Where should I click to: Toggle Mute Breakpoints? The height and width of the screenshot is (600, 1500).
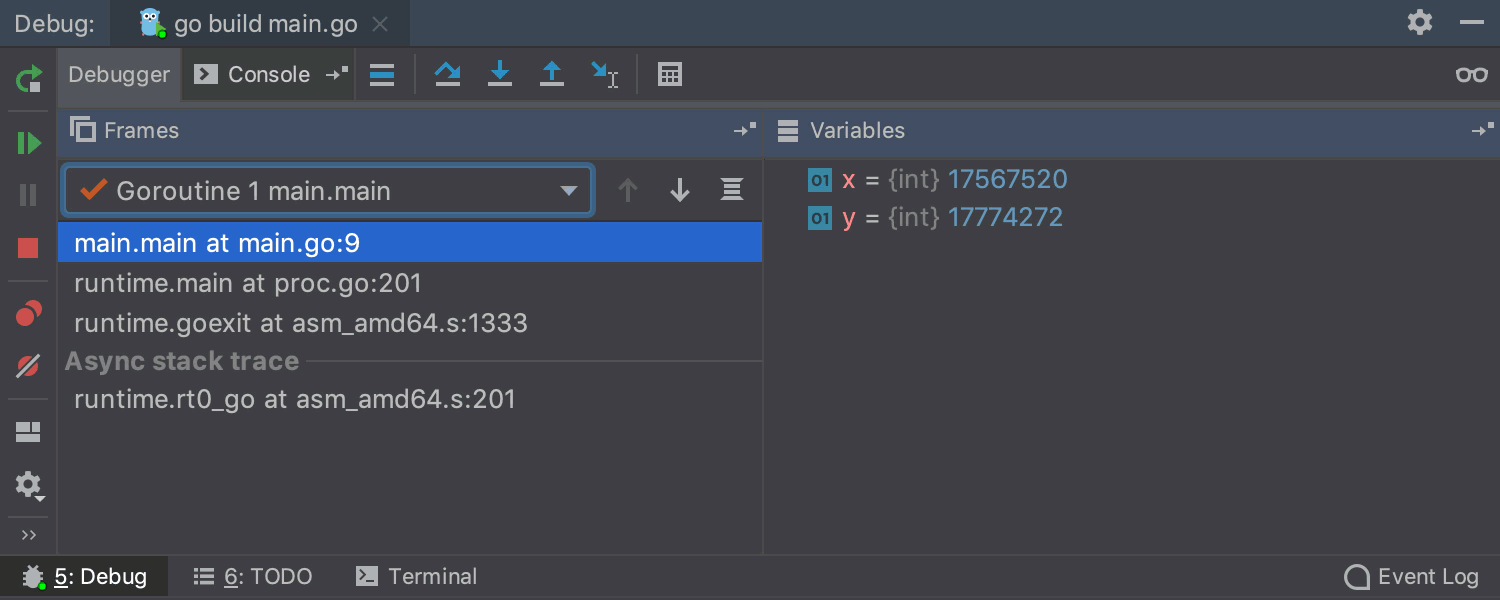coord(29,367)
